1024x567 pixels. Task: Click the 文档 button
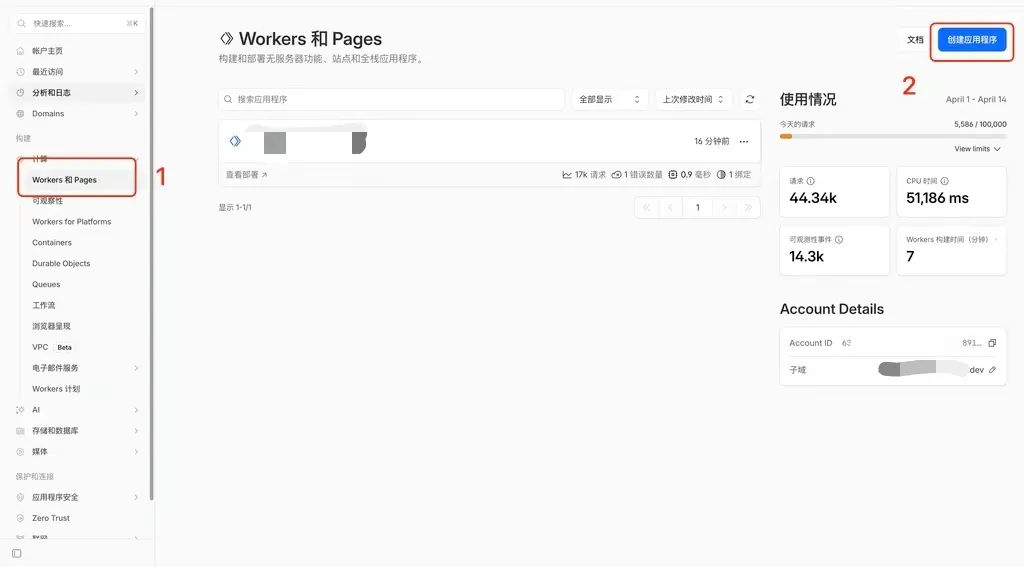(915, 40)
